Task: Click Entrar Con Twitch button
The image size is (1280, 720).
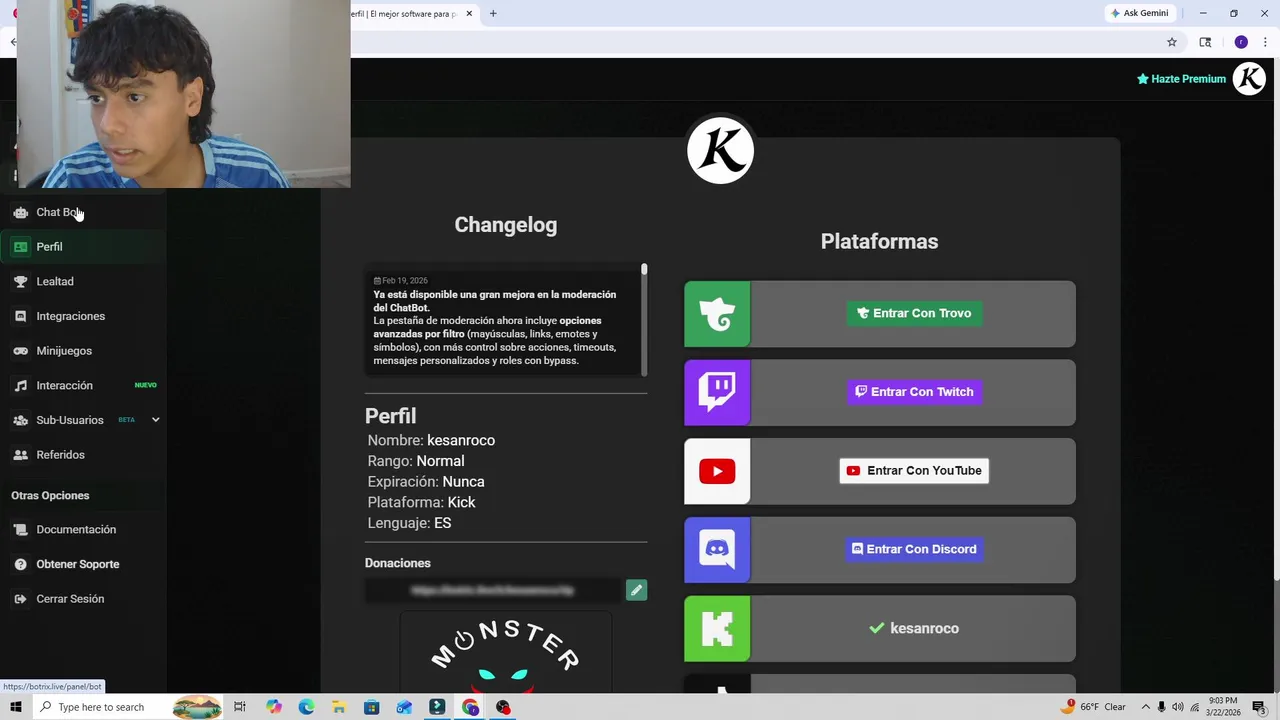Action: [914, 392]
